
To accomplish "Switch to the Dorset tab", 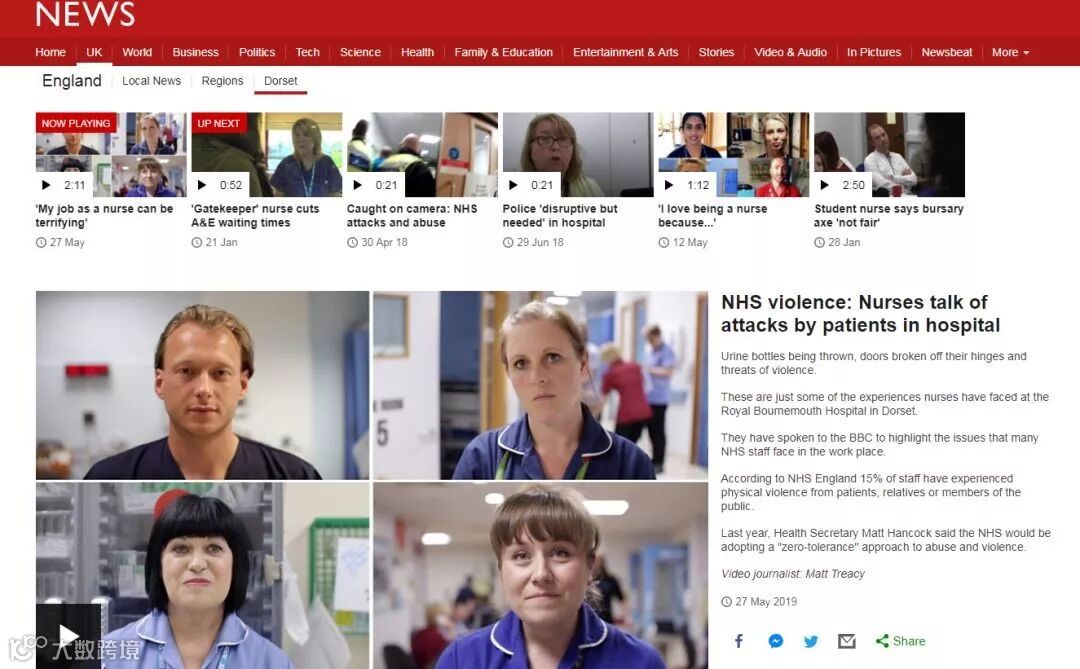I will coord(280,81).
